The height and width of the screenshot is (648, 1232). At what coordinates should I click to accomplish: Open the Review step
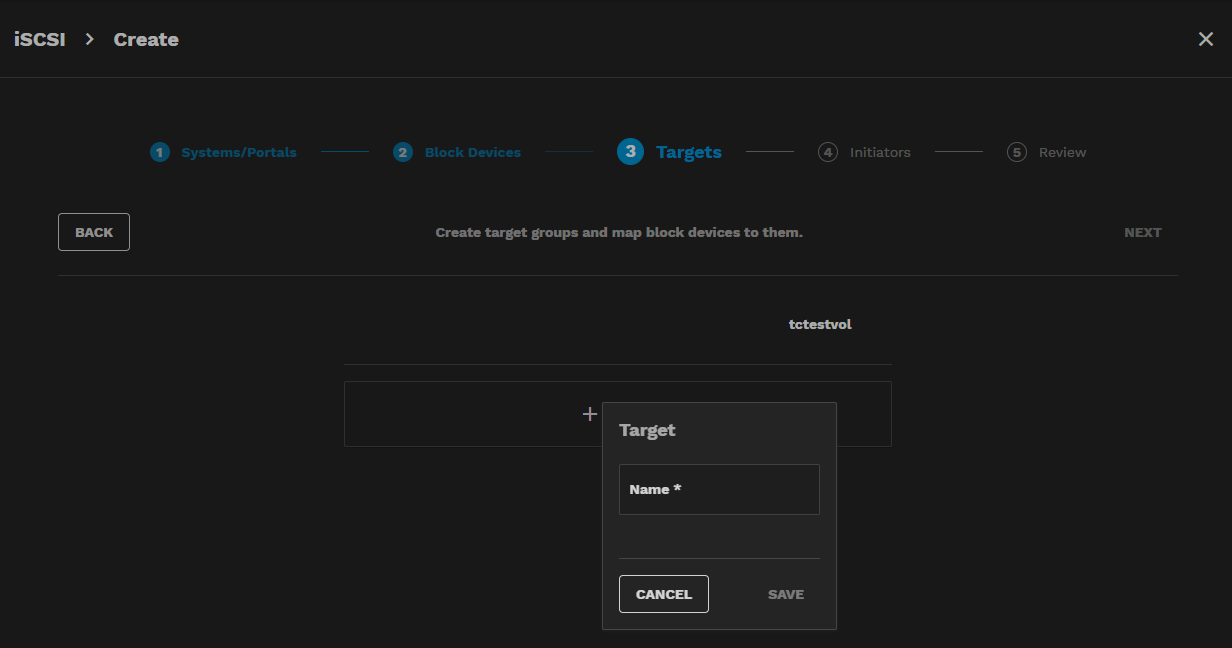tap(1062, 153)
